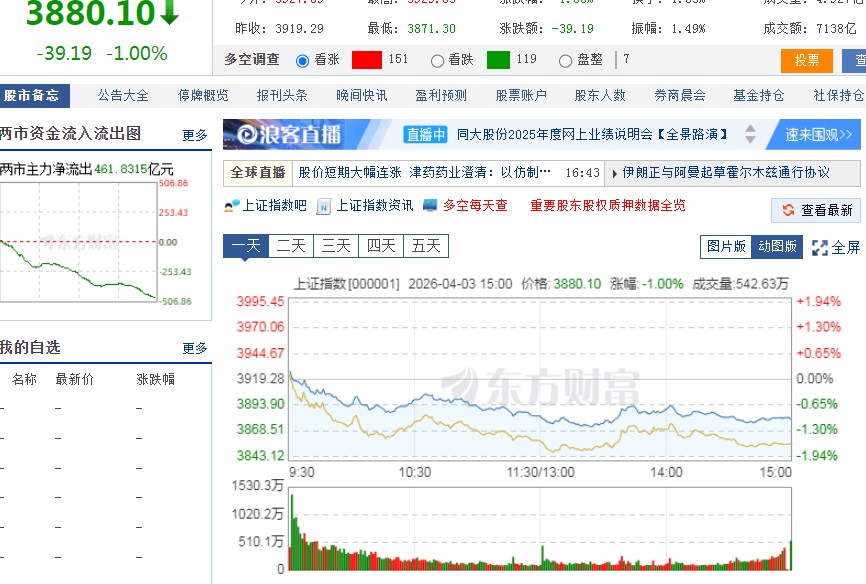
Task: Click the 浪客直播 broadcast logo icon
Action: [245, 134]
